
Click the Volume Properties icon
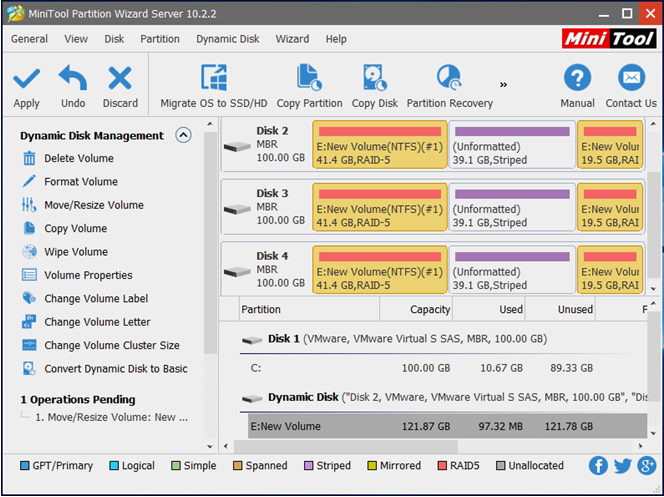29,275
